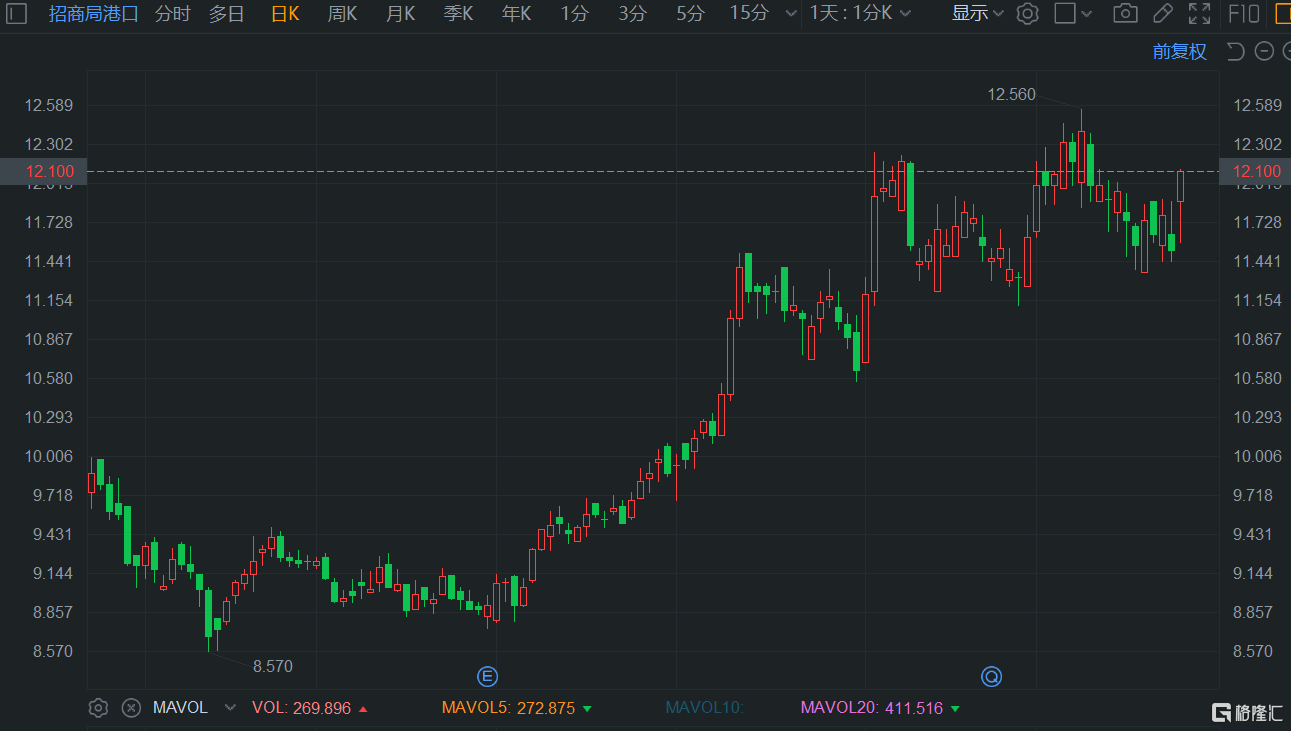Open the 1天:1分K dropdown
Image resolution: width=1291 pixels, height=731 pixels.
pos(860,14)
